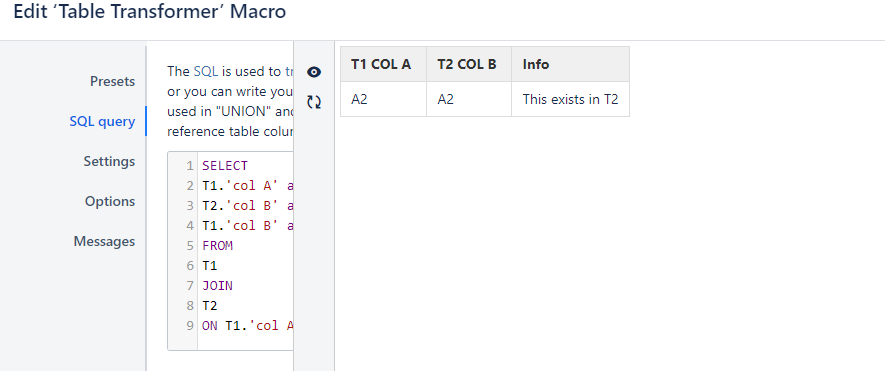Click the 'Edit Table Transformer Macro' title

click(150, 11)
